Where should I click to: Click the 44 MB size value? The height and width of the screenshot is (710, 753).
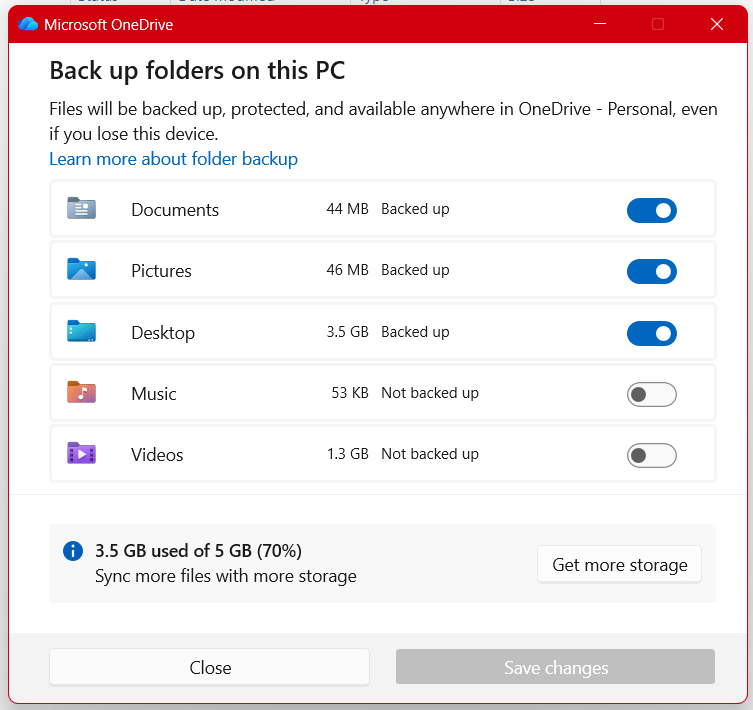(347, 209)
